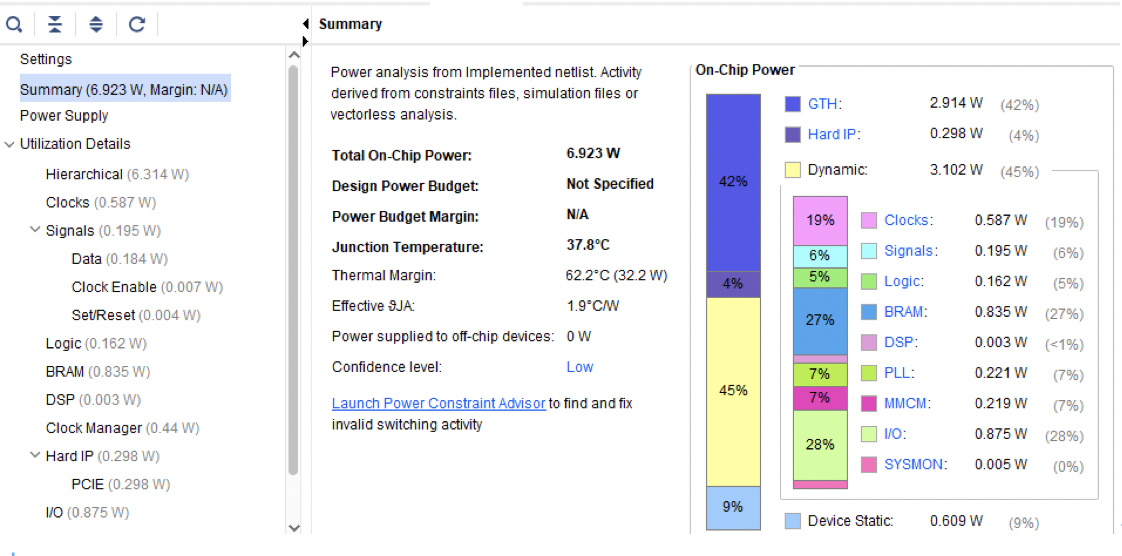This screenshot has height=556, width=1122.
Task: Select Summary (6.923 W, Margin: N/A)
Action: click(x=125, y=89)
